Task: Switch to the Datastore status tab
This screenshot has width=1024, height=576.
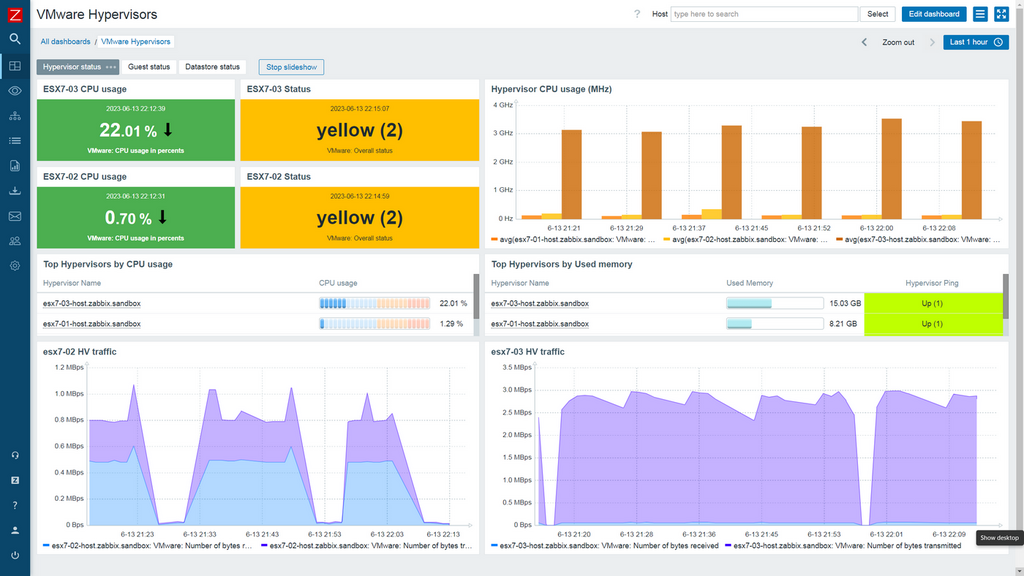Action: coord(213,67)
